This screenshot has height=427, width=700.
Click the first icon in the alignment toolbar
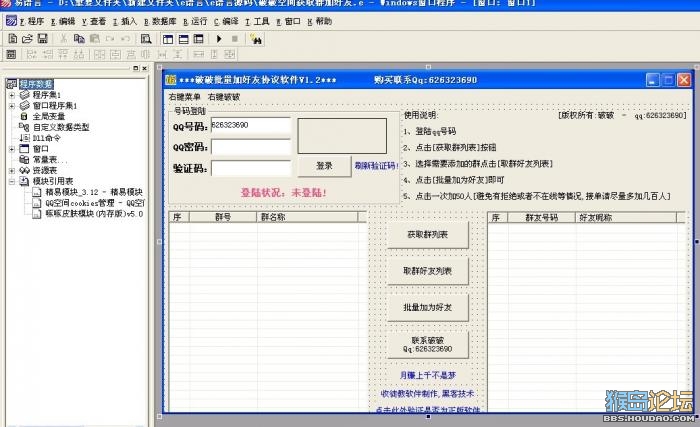12,54
